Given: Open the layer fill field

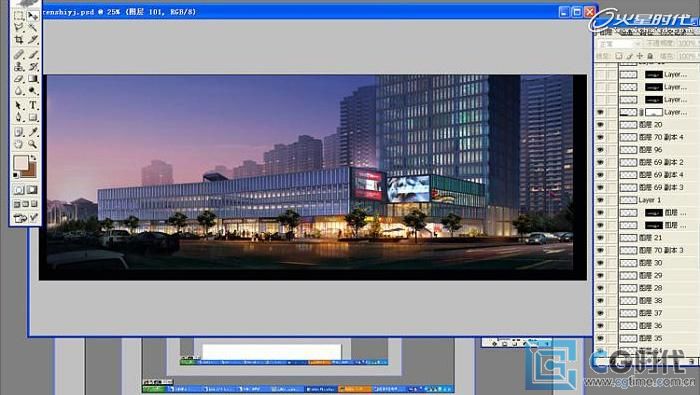Looking at the screenshot, I should coord(688,56).
